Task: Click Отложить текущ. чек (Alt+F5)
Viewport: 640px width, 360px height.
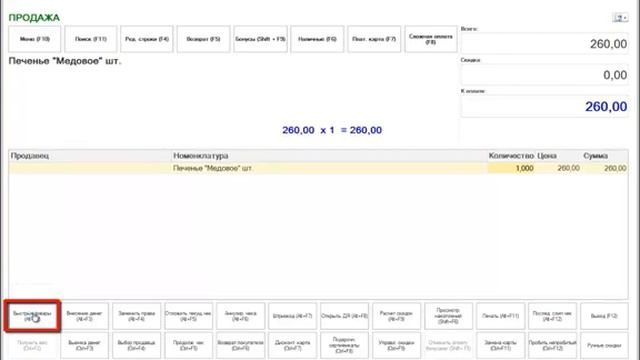Action: [x=189, y=316]
